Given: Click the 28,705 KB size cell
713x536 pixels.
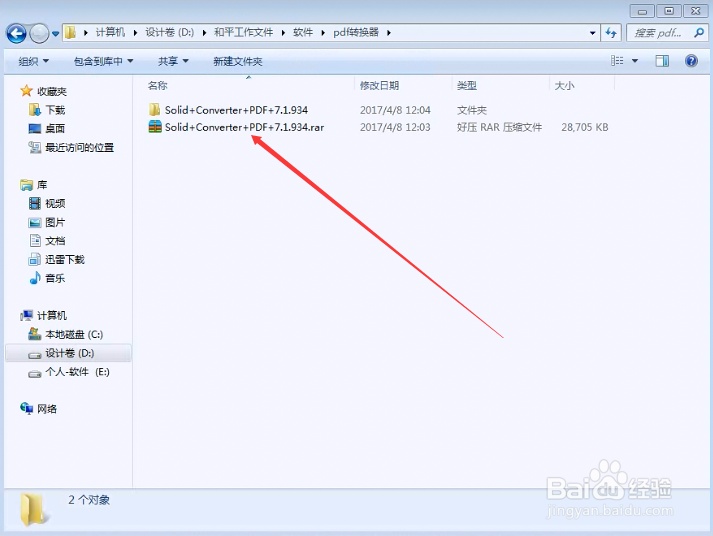Looking at the screenshot, I should click(584, 127).
